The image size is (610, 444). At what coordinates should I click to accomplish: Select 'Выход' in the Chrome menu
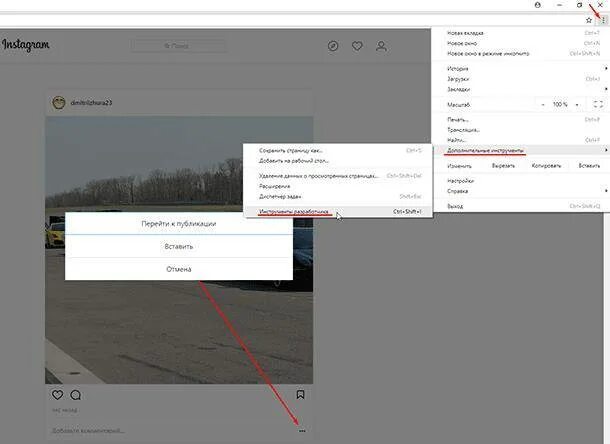520,206
